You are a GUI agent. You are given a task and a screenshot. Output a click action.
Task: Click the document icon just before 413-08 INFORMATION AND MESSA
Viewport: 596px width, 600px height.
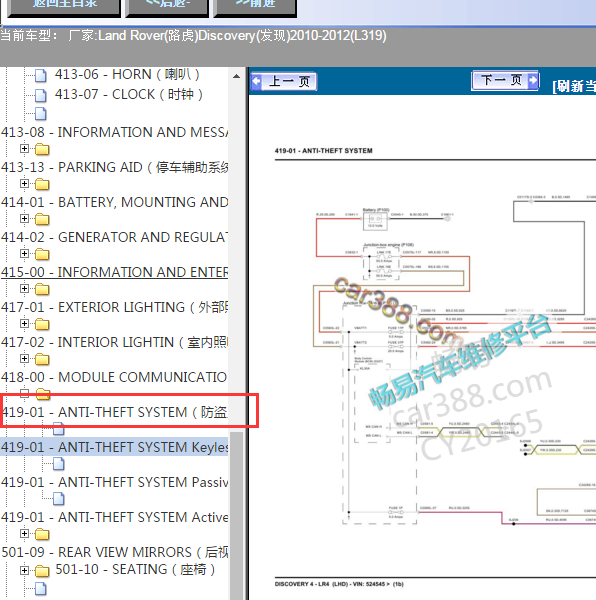41,114
